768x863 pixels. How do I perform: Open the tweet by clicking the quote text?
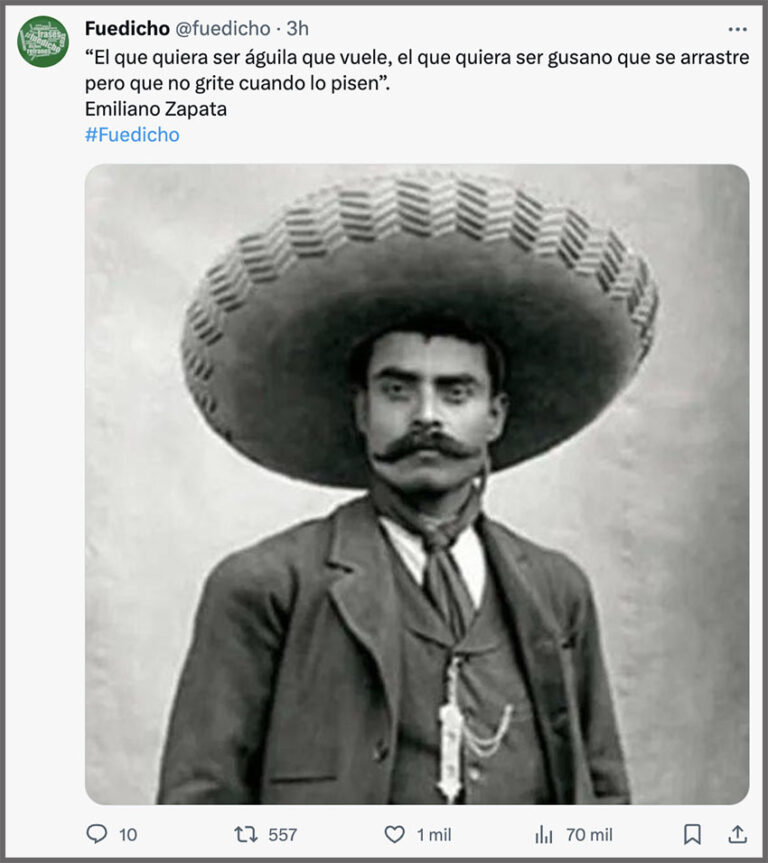[x=417, y=70]
